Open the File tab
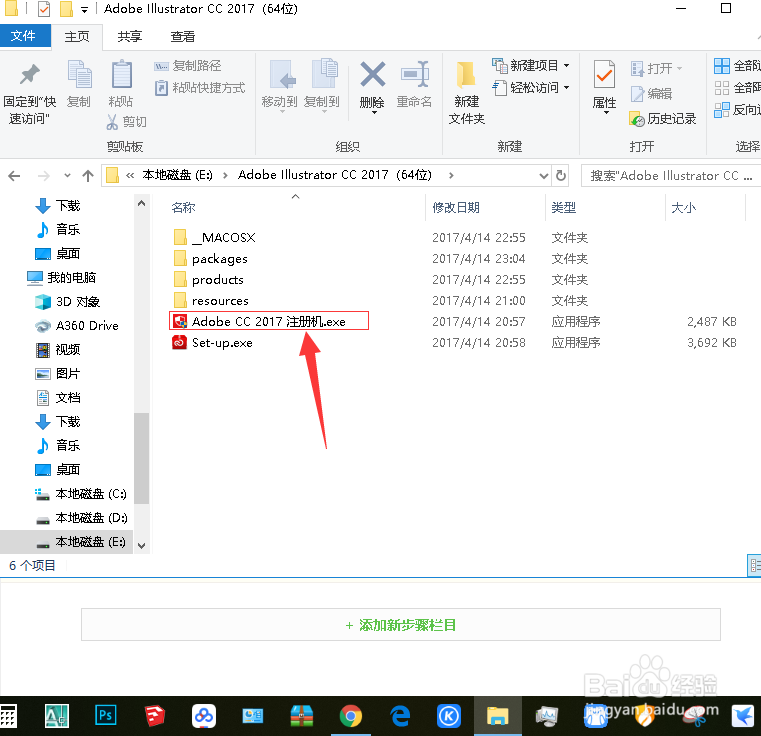 pos(23,36)
